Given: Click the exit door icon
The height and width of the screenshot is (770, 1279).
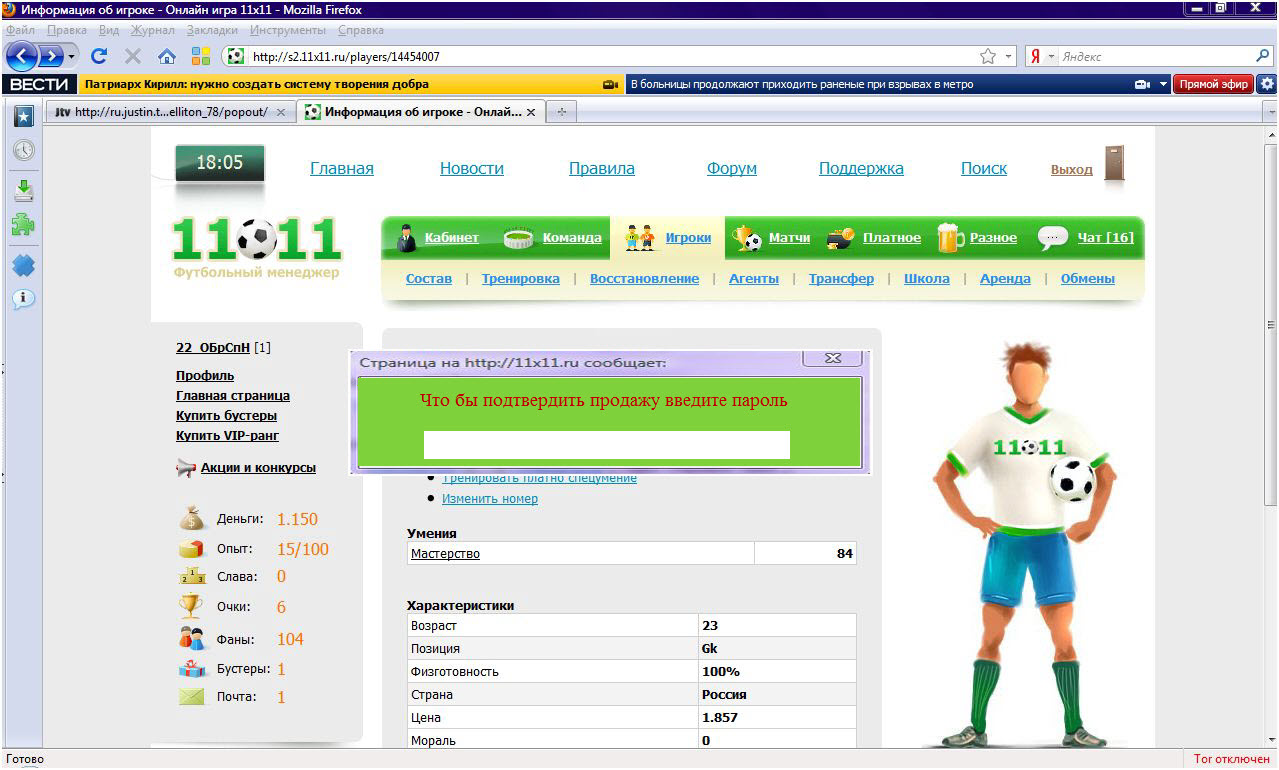Looking at the screenshot, I should (x=1114, y=164).
